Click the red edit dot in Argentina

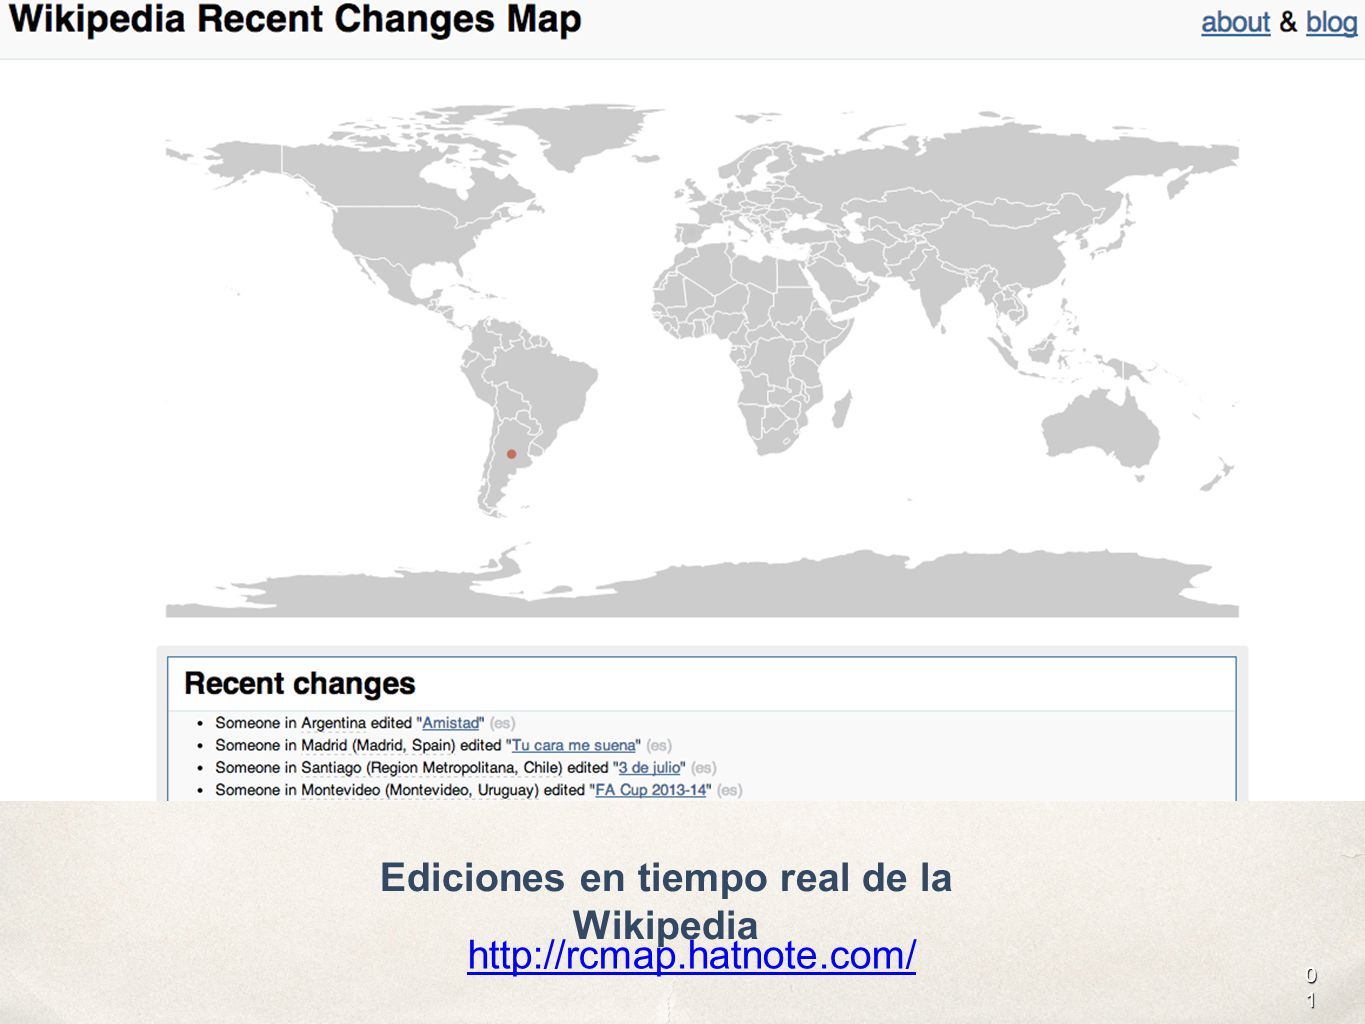point(511,454)
